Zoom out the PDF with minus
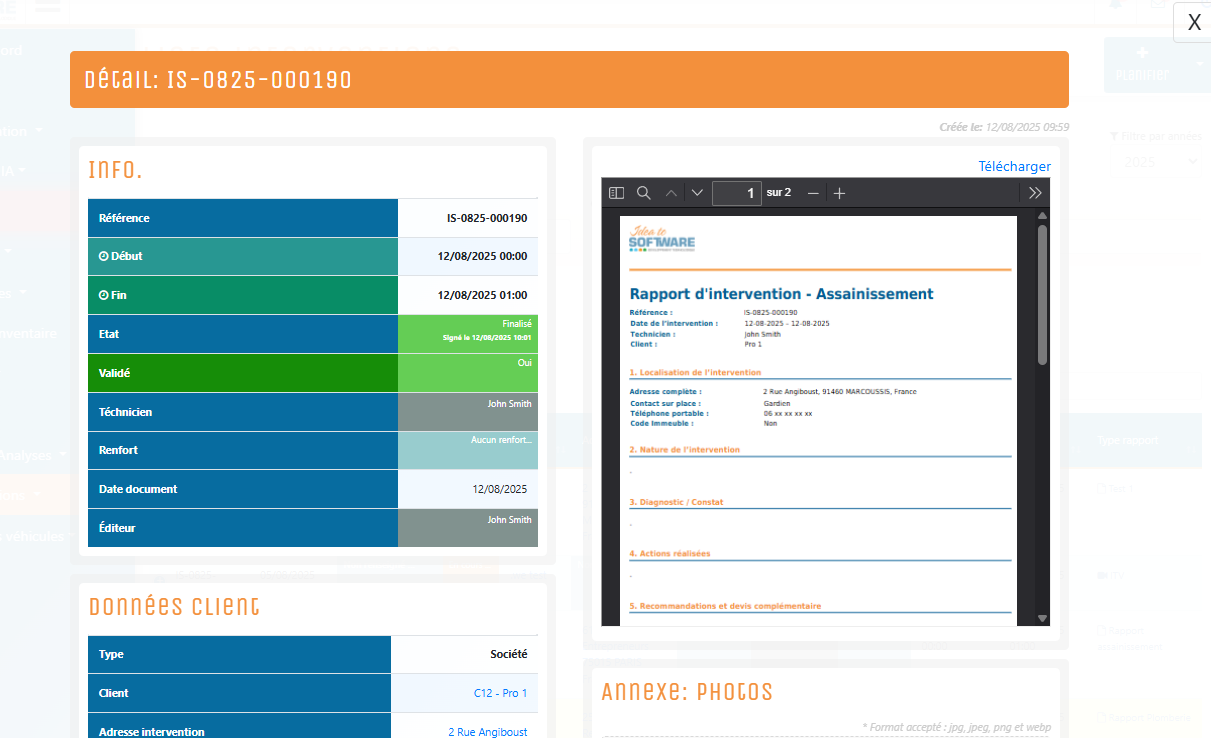1211x738 pixels. [x=813, y=193]
